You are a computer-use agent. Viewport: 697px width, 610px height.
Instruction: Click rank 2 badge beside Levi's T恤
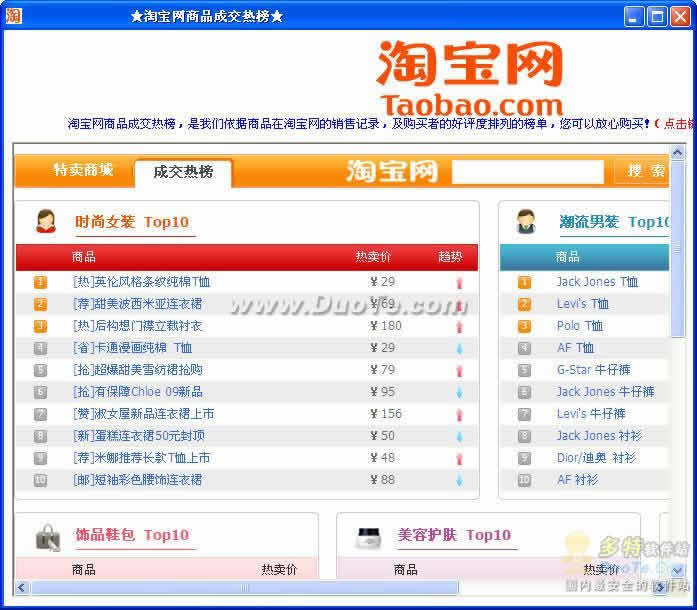coord(525,304)
